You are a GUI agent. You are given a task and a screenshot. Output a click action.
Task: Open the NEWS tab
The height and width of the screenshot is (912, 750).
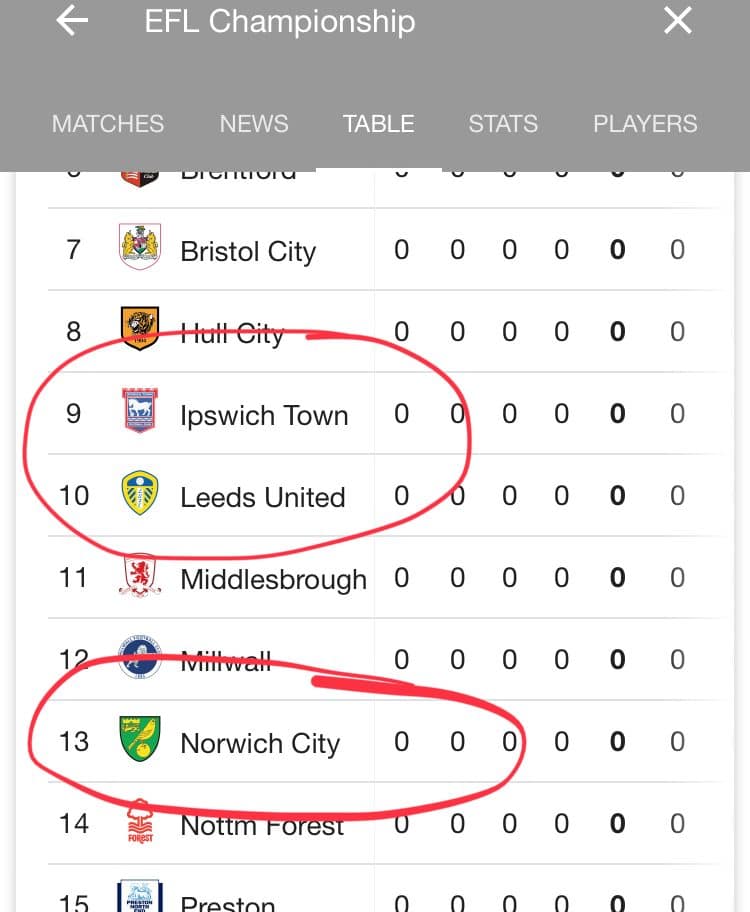[x=254, y=124]
